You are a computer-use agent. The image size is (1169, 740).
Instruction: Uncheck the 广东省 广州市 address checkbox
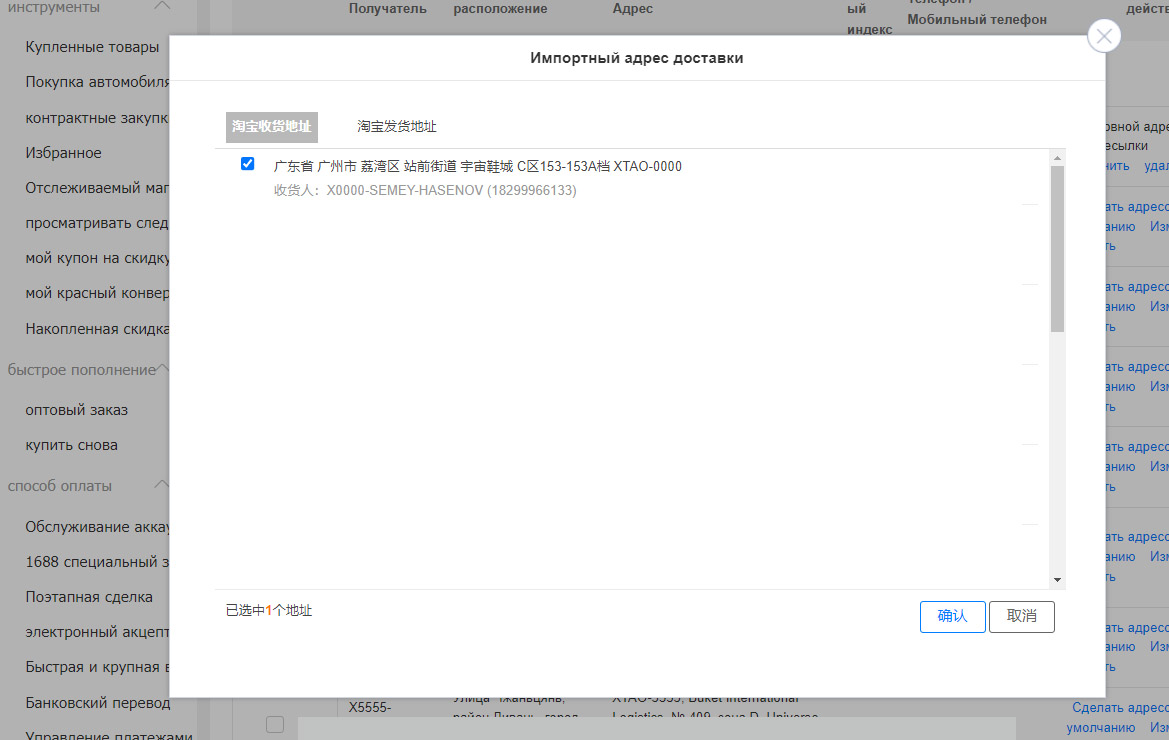248,164
